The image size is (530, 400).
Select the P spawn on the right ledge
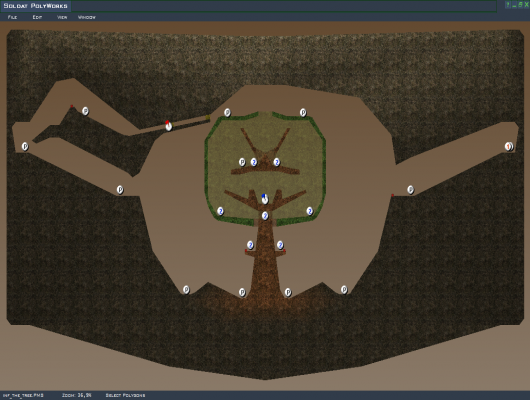(x=410, y=190)
